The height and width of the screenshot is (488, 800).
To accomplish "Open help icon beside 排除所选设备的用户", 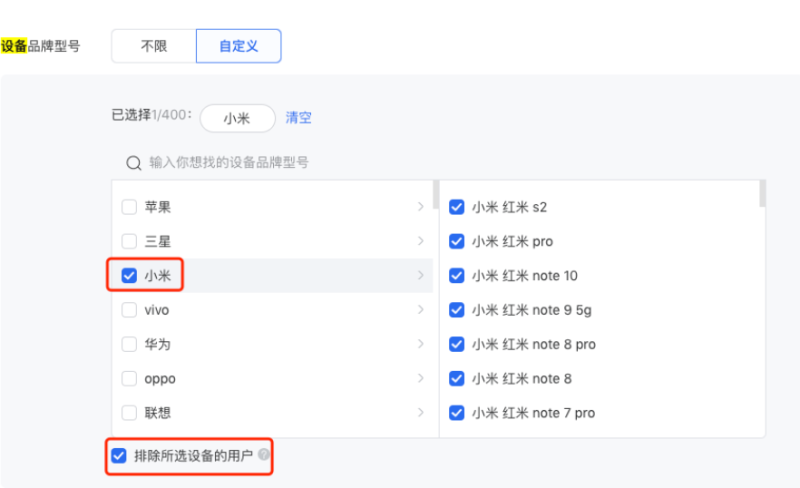I will [264, 454].
